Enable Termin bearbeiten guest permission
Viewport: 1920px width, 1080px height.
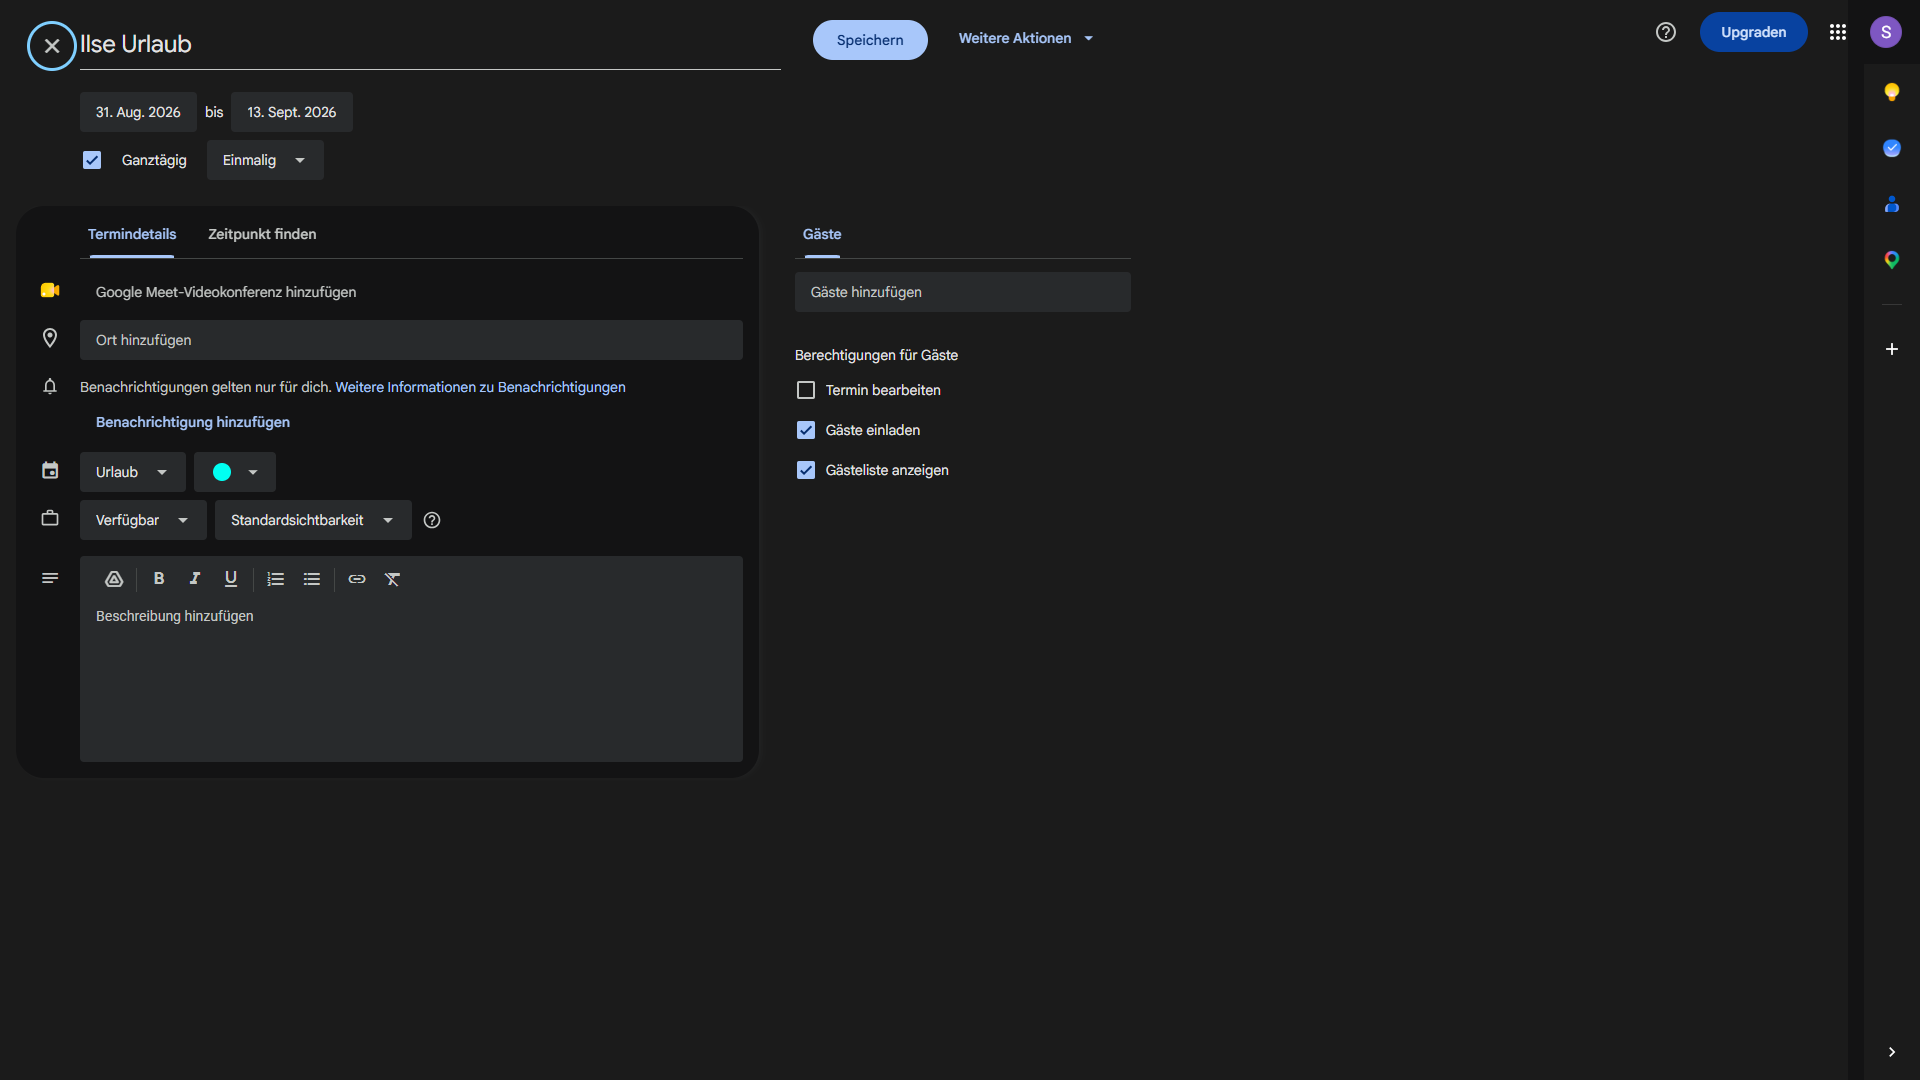(x=806, y=390)
